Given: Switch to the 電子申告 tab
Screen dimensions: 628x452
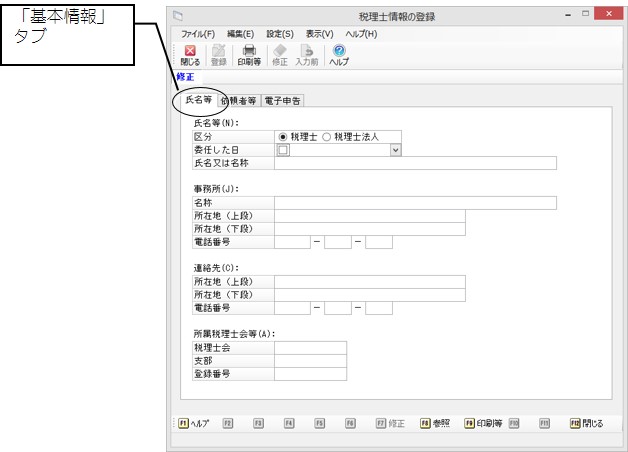Looking at the screenshot, I should (283, 100).
